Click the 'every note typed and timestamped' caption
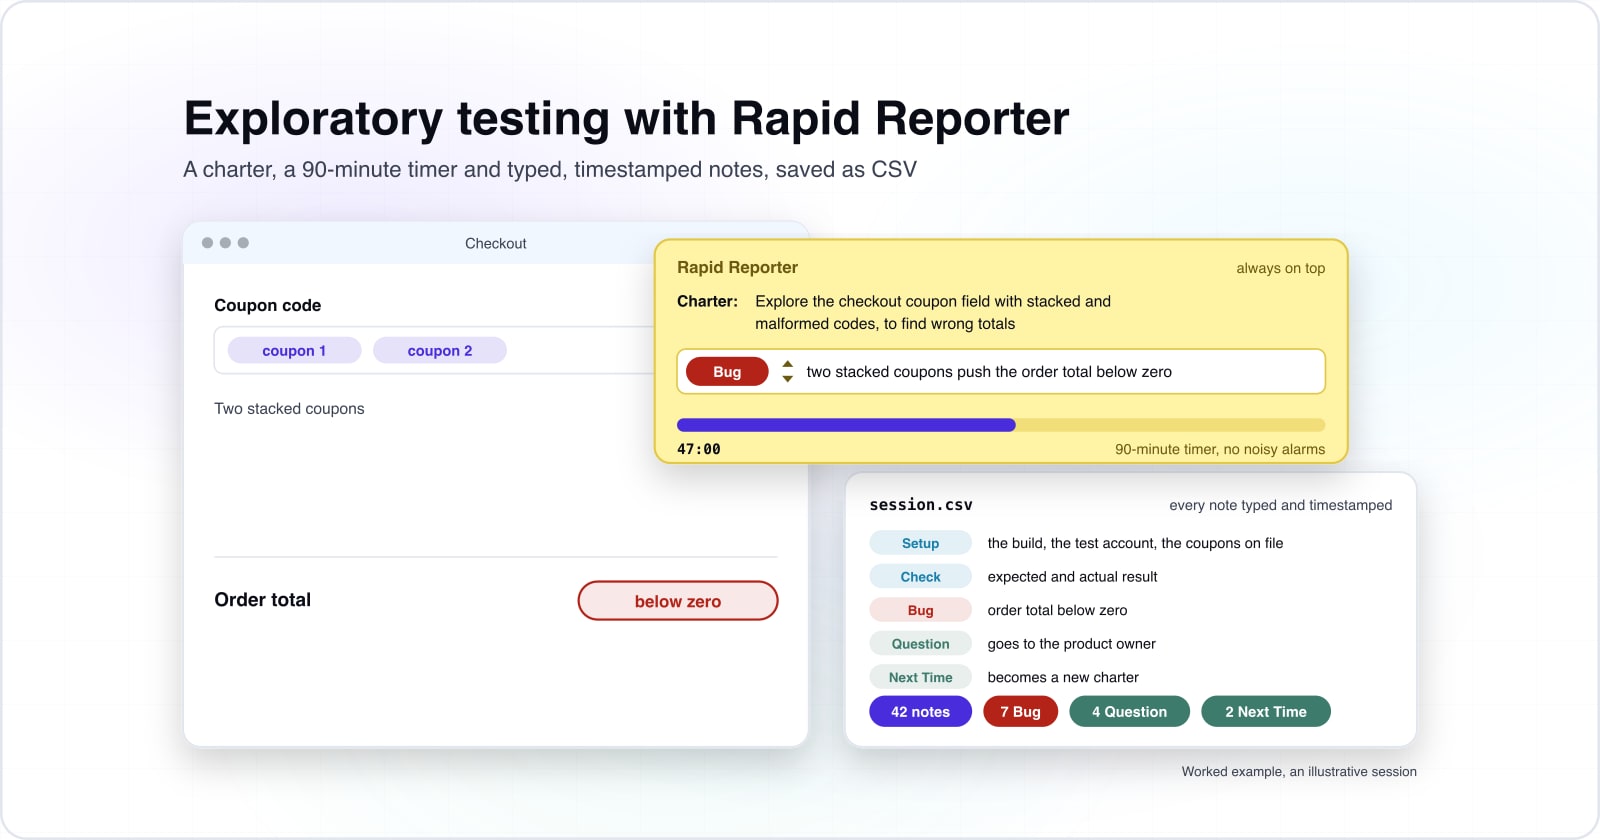Image resolution: width=1600 pixels, height=840 pixels. tap(1280, 505)
